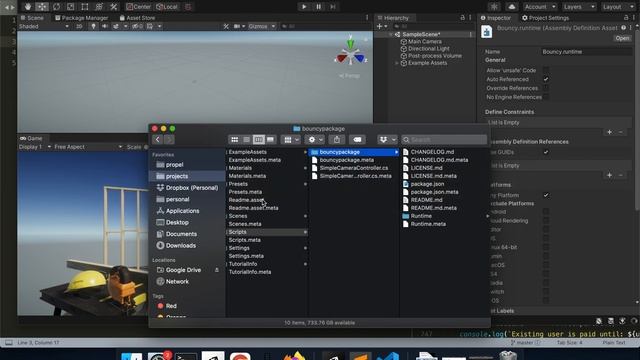Select the Game tab
This screenshot has height=360, width=640.
click(31, 138)
